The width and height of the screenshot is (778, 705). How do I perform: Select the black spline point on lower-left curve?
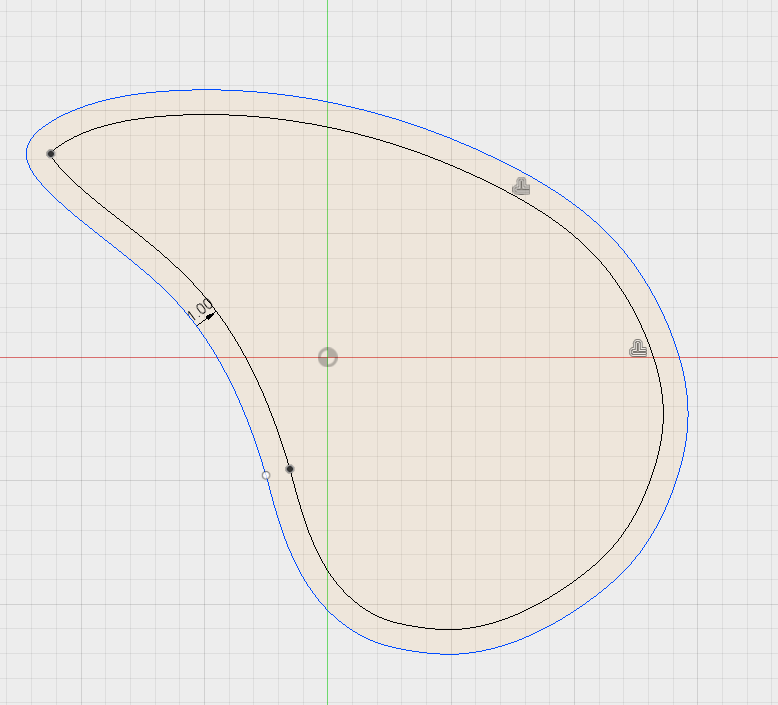point(290,469)
